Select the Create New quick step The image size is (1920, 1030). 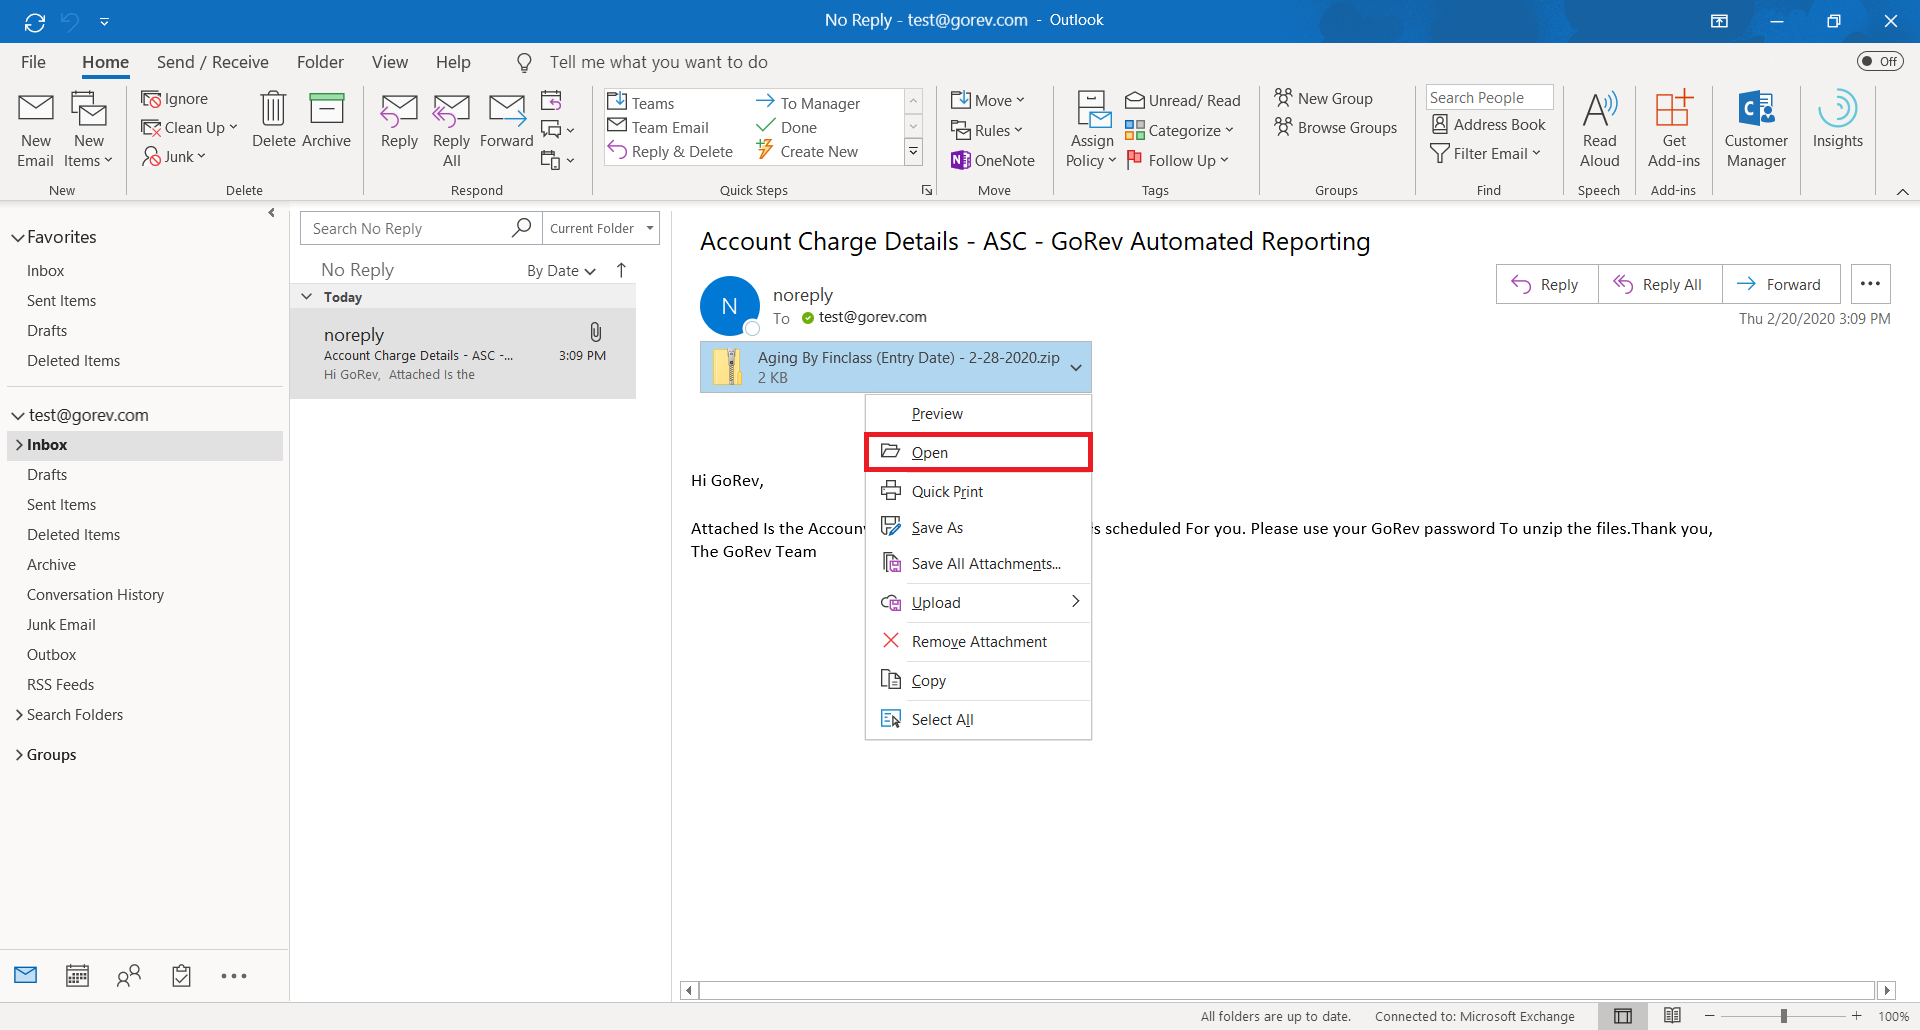808,151
